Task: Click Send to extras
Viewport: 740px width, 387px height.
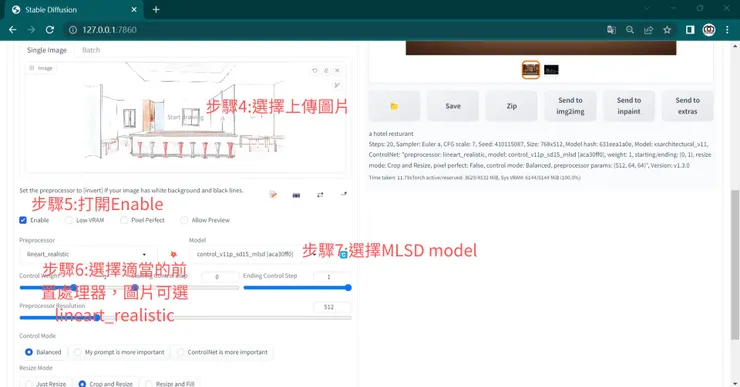Action: 688,106
